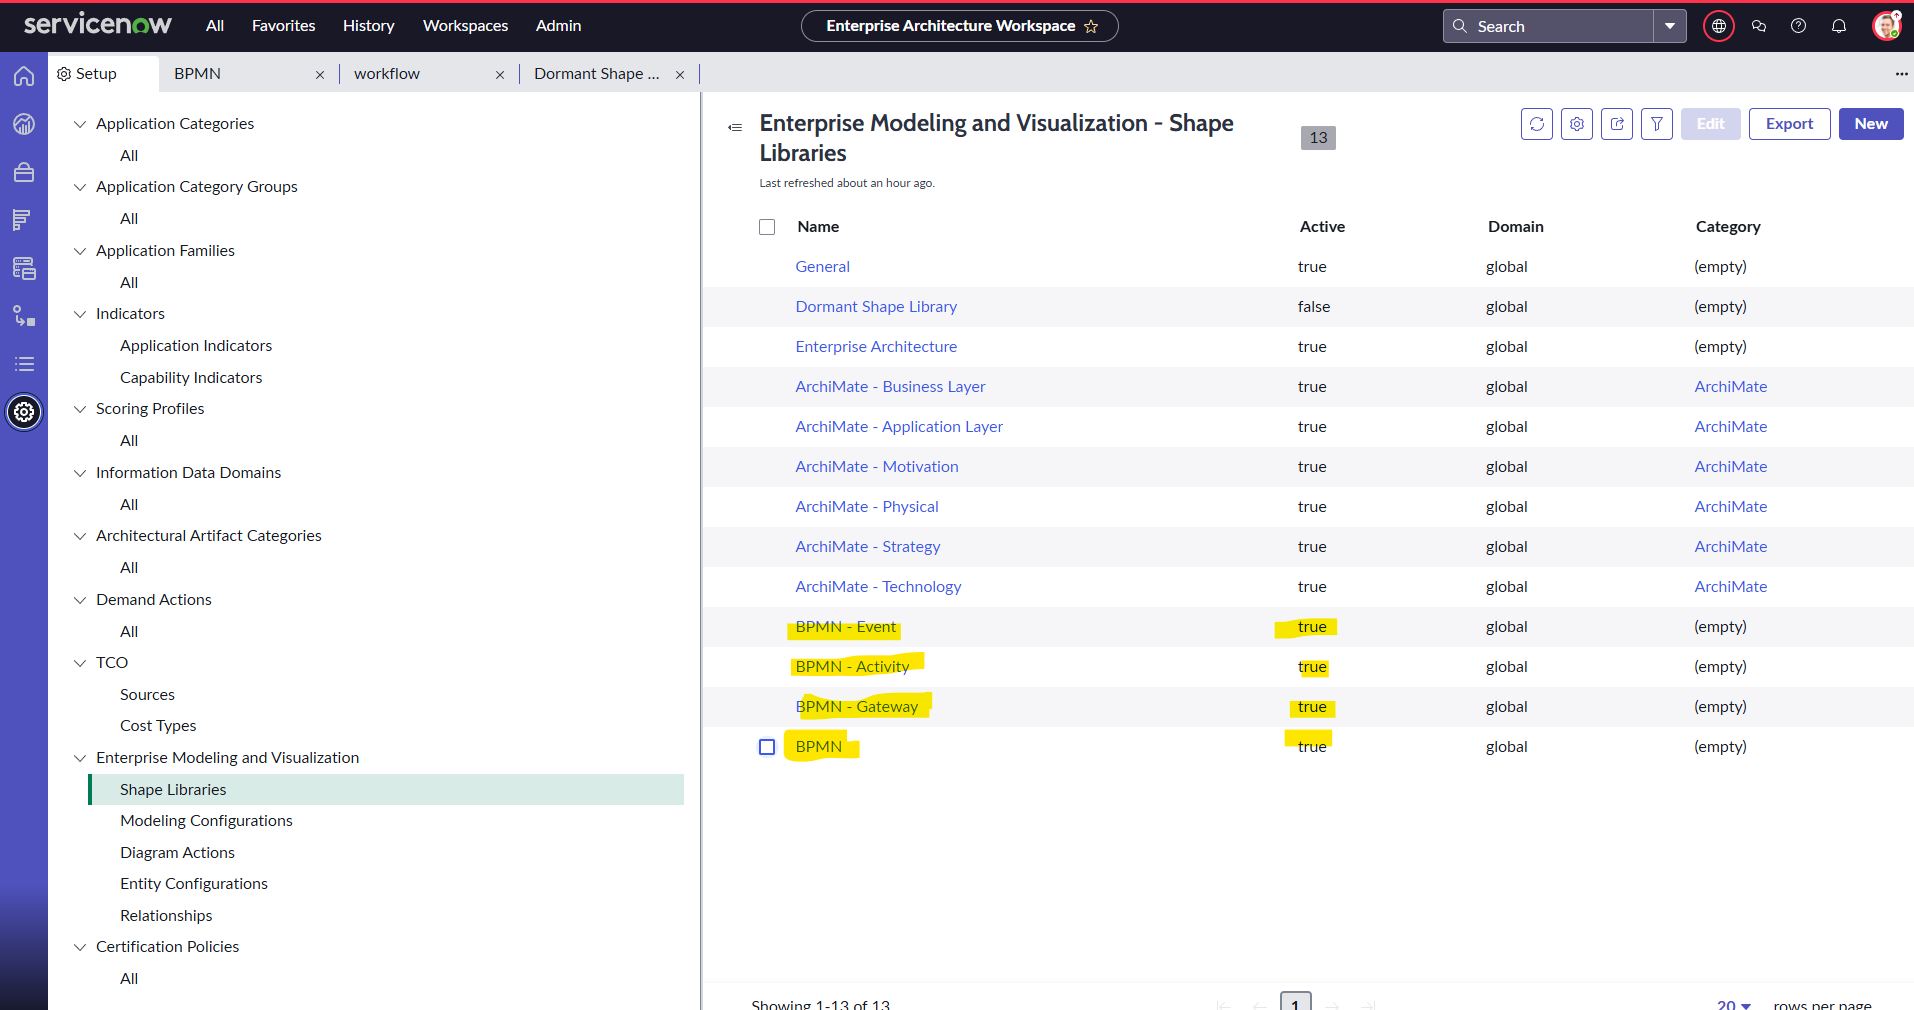Open the rows per page dropdown
Viewport: 1914px width, 1010px height.
point(1734,1004)
